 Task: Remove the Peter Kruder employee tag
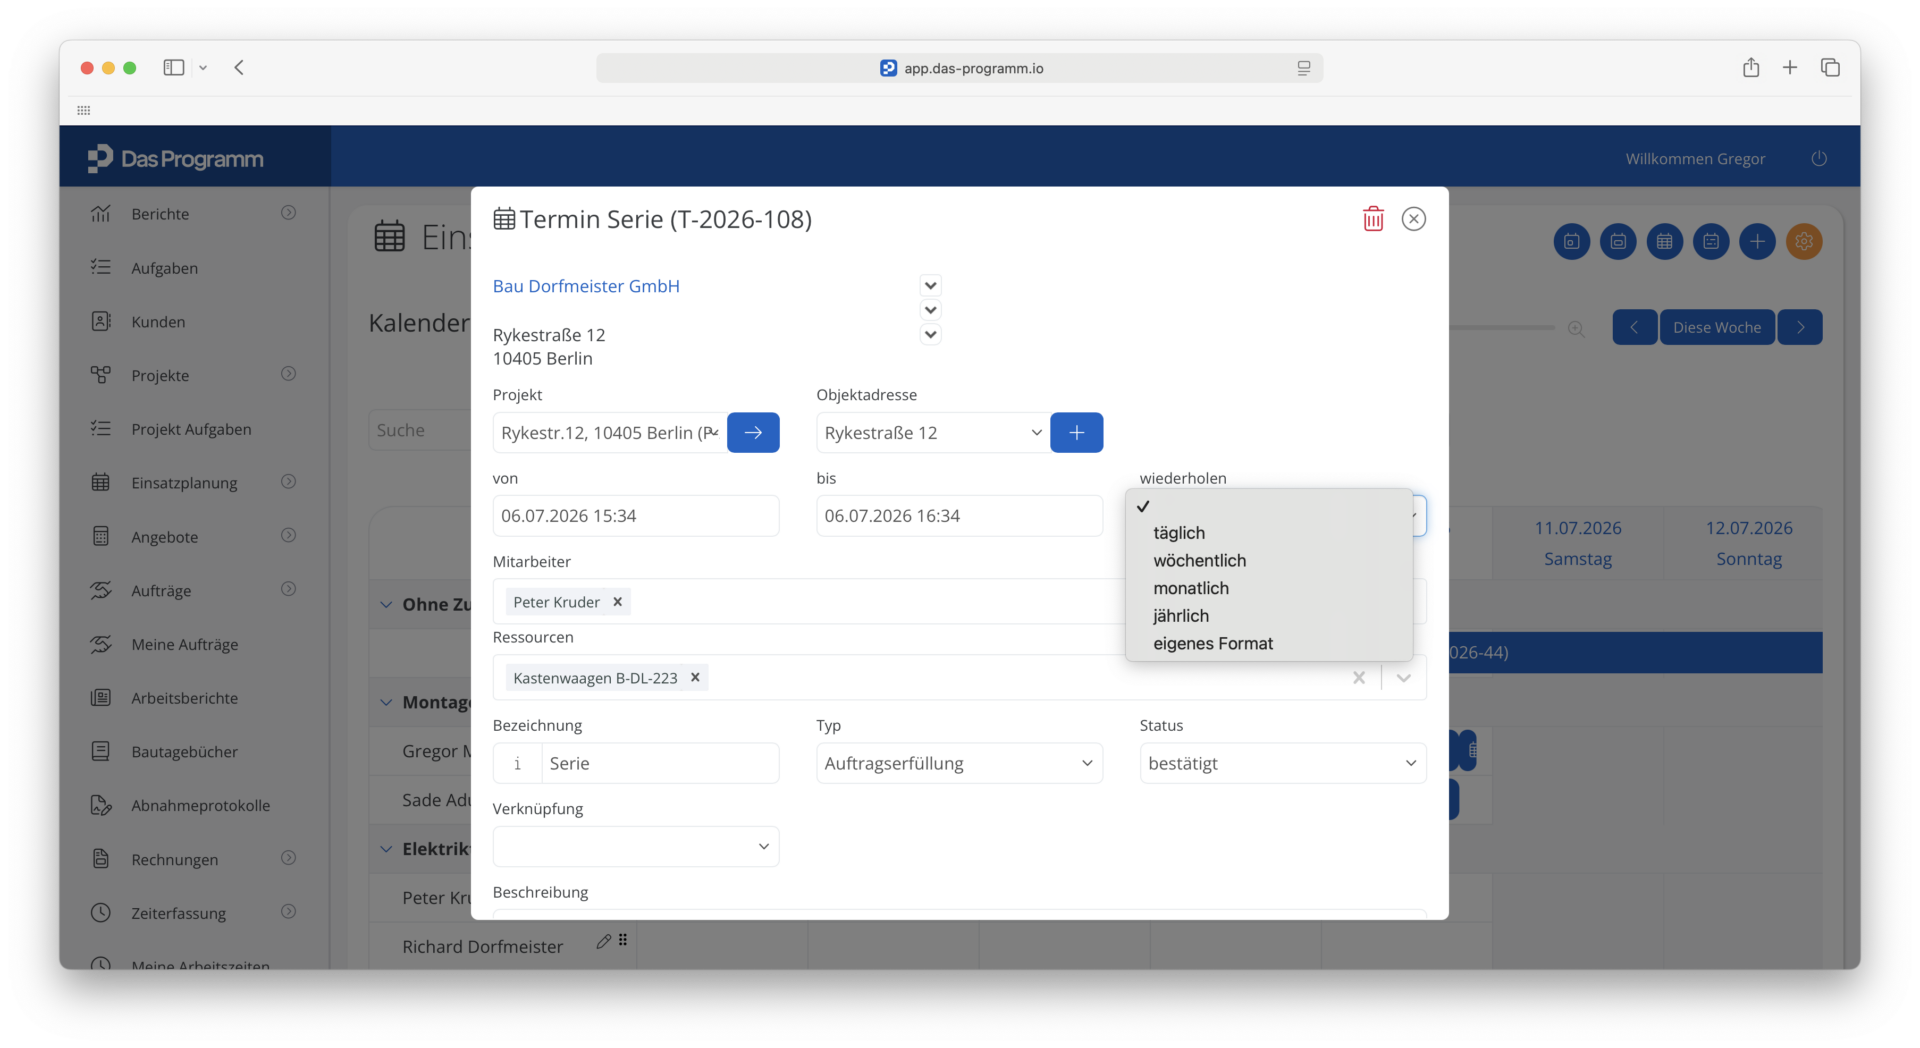[618, 602]
